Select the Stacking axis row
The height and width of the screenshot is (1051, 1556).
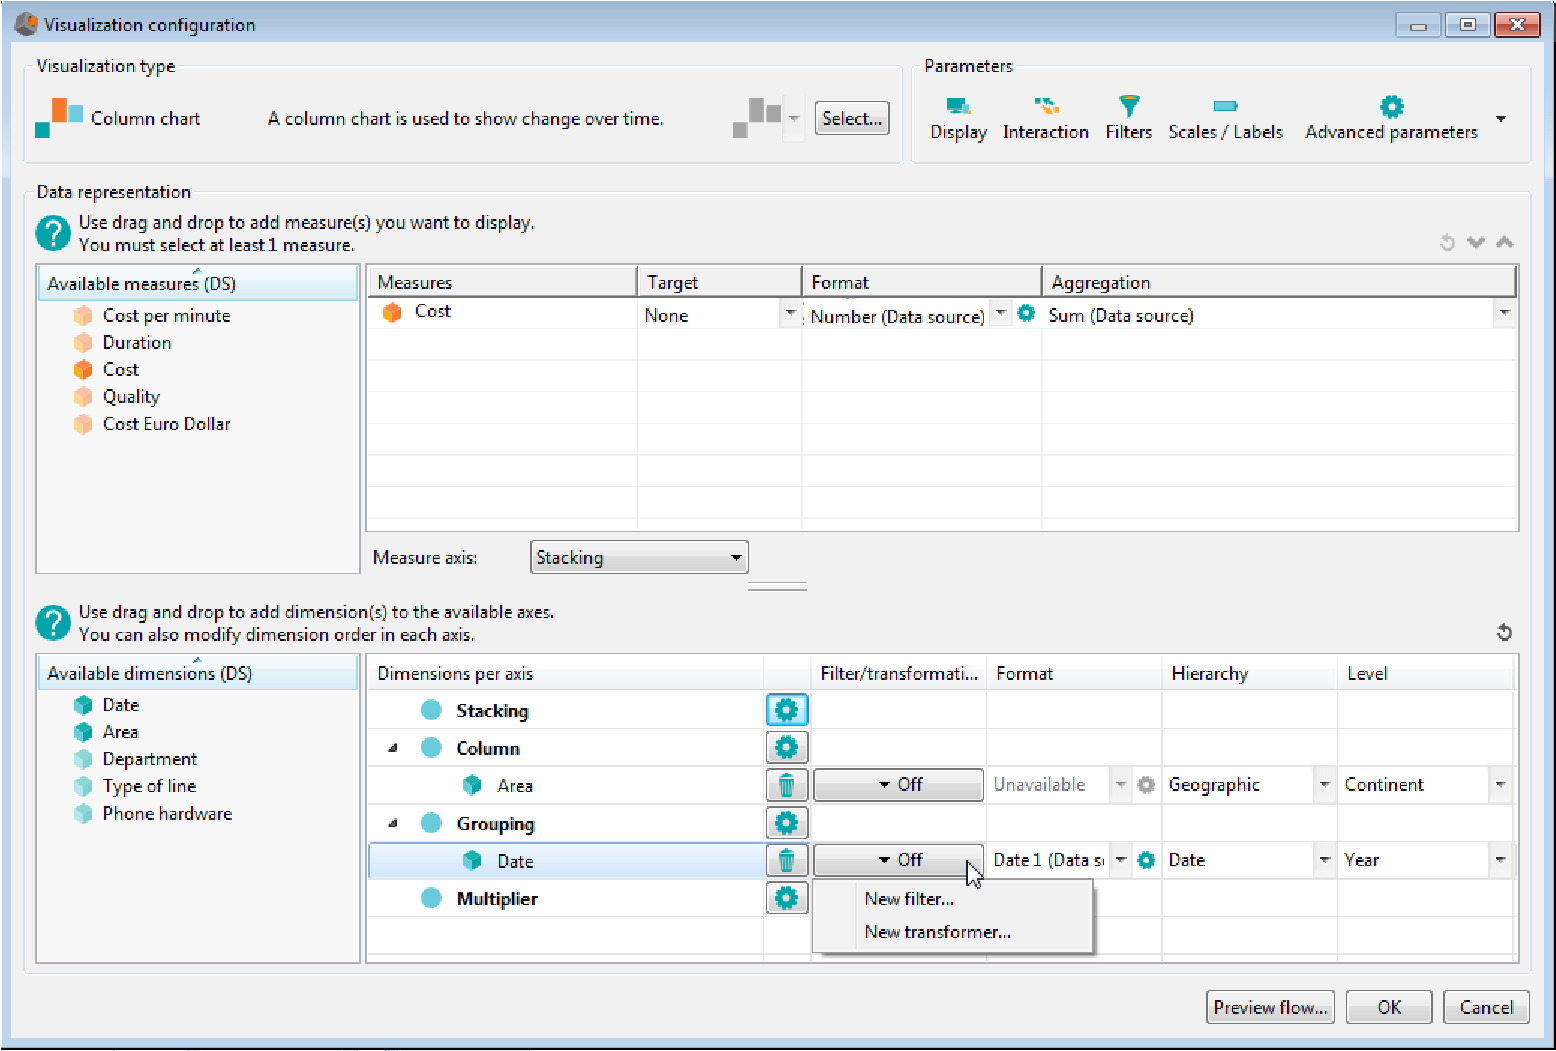566,710
